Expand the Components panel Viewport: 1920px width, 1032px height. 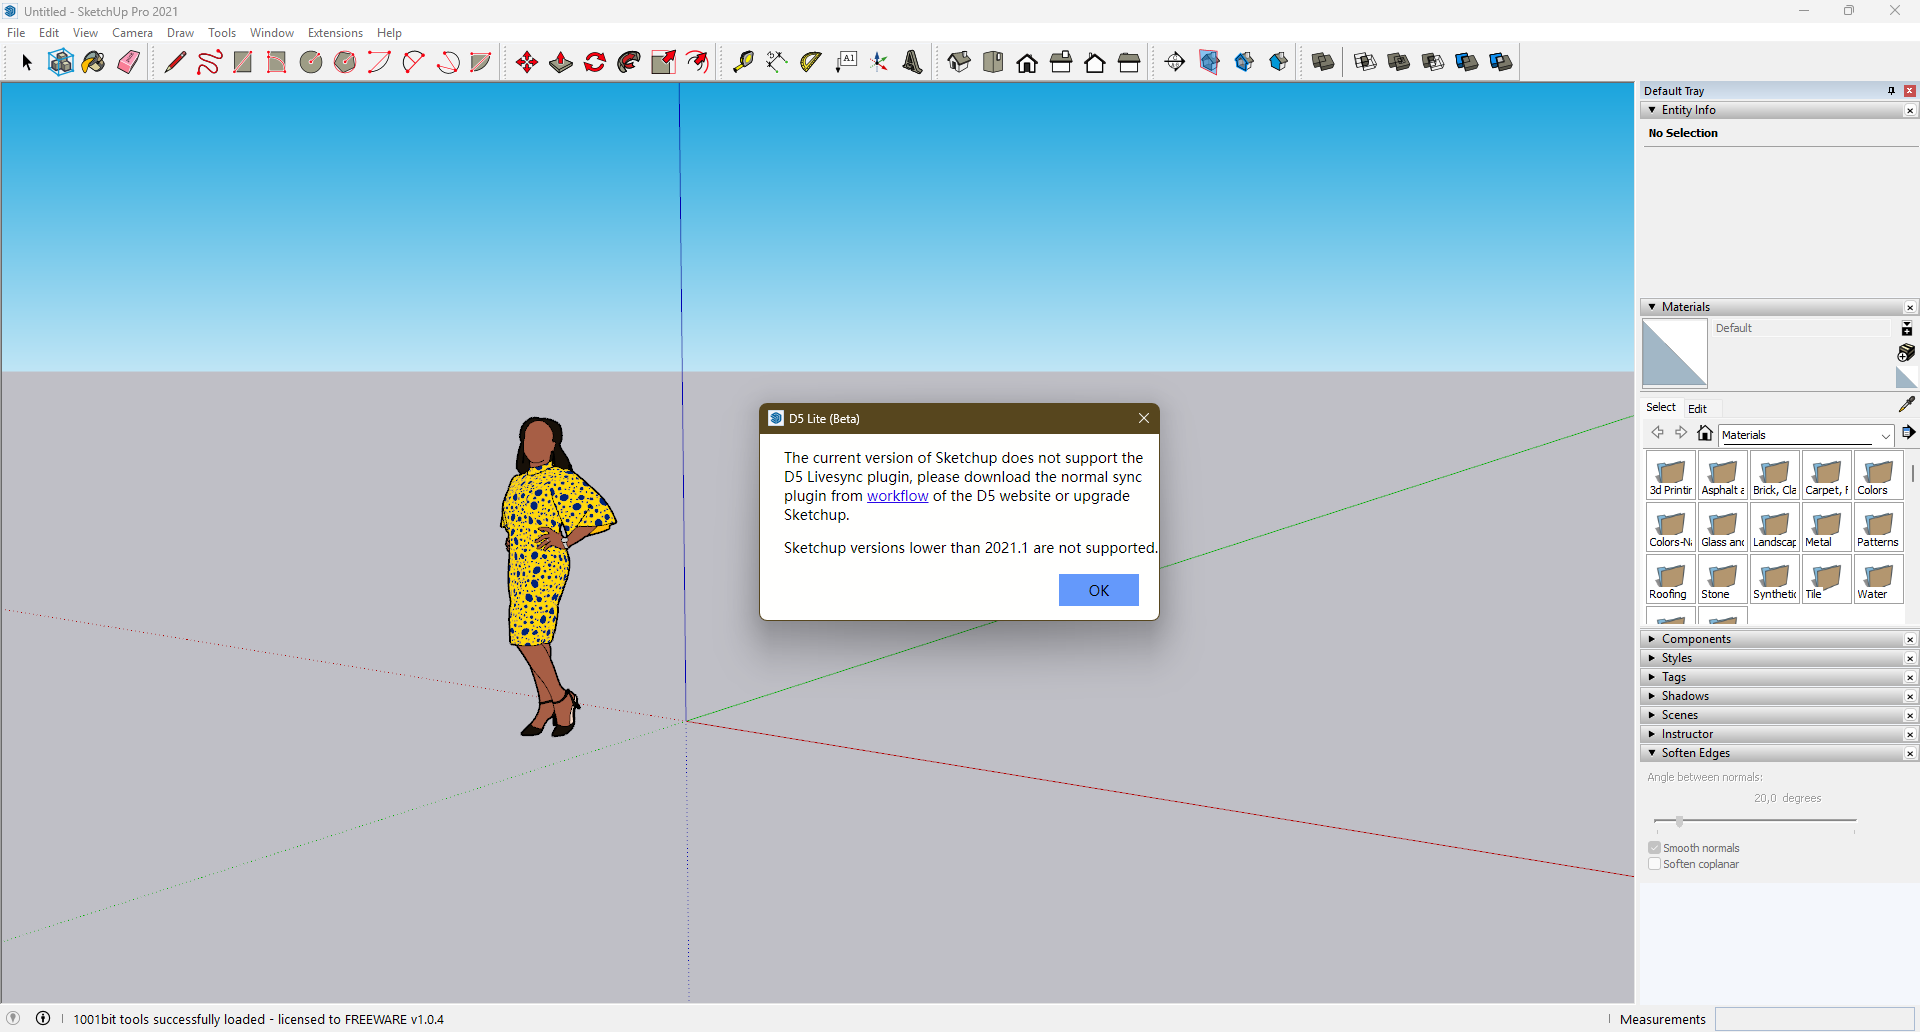click(1696, 639)
